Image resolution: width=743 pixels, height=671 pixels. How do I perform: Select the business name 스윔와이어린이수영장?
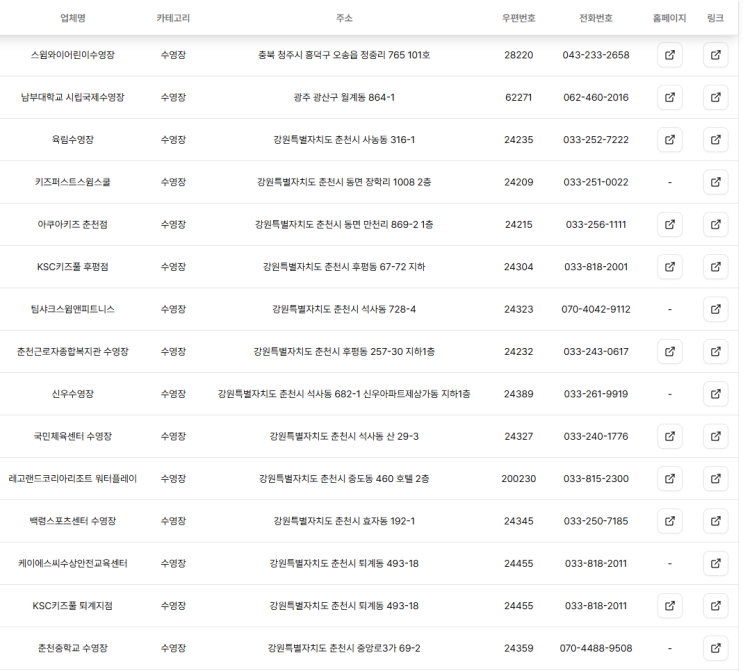[x=72, y=55]
